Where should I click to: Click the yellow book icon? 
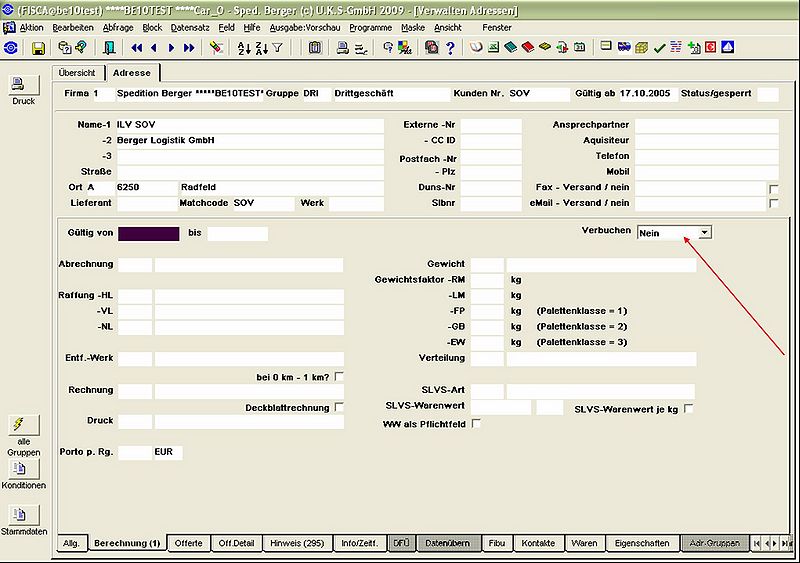(x=545, y=47)
